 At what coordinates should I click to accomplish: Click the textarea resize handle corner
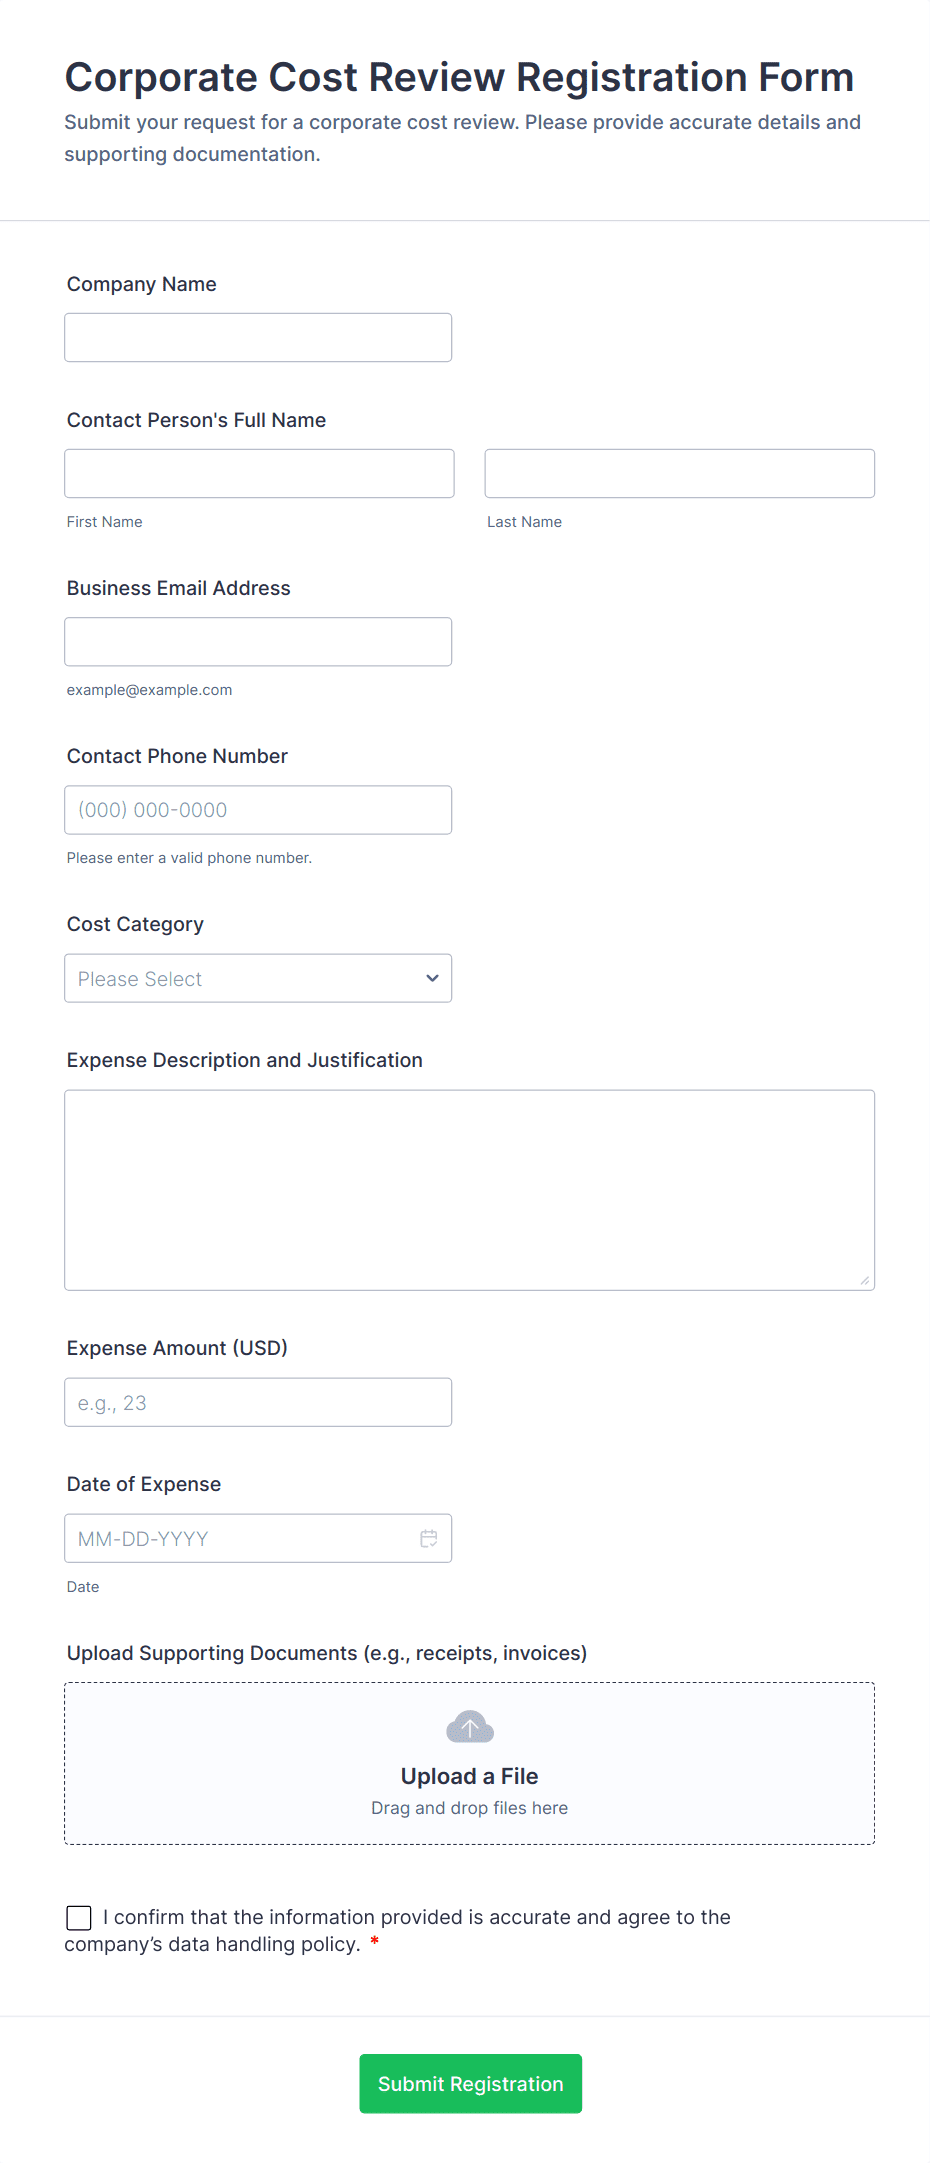864,1280
